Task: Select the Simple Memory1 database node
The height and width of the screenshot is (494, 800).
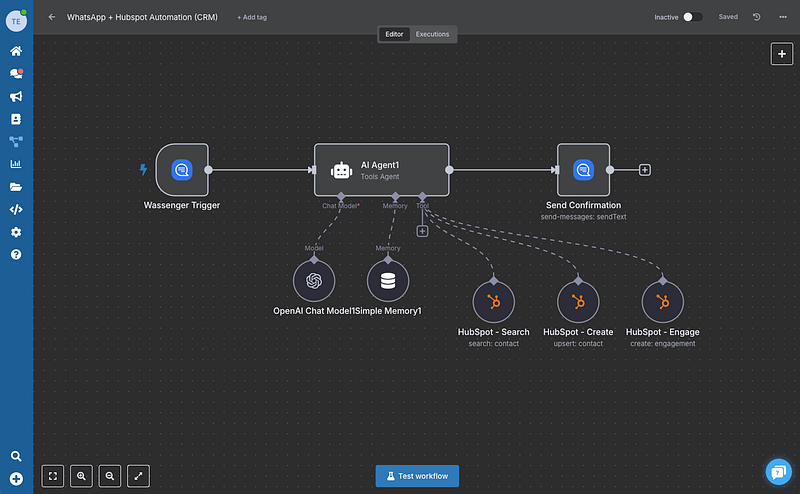Action: pyautogui.click(x=388, y=281)
